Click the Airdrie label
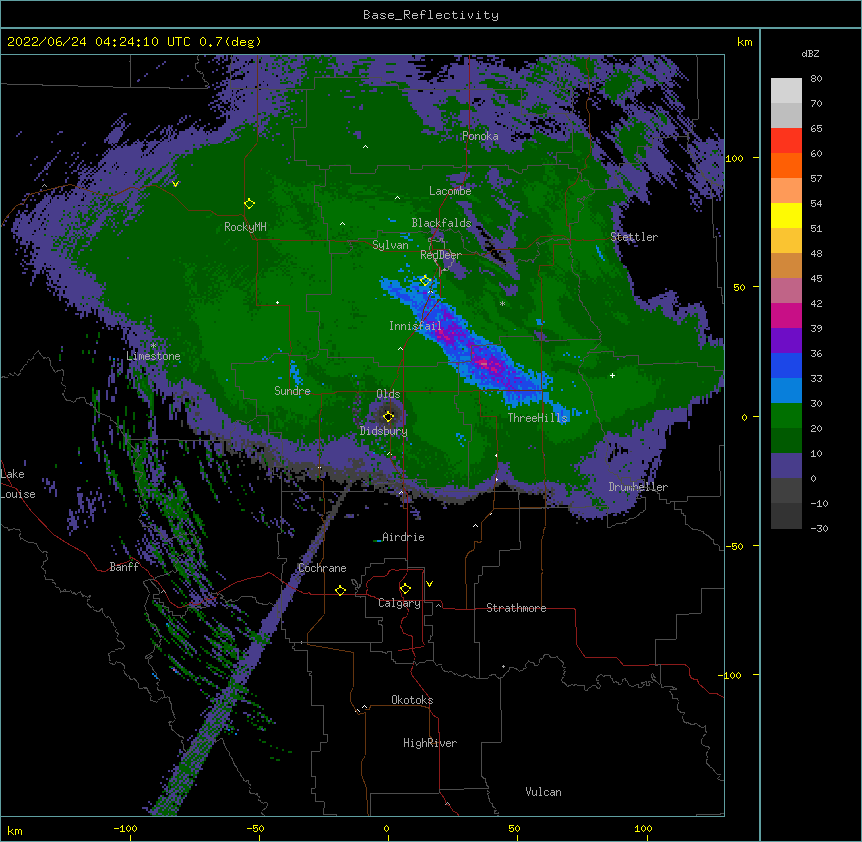 click(403, 537)
